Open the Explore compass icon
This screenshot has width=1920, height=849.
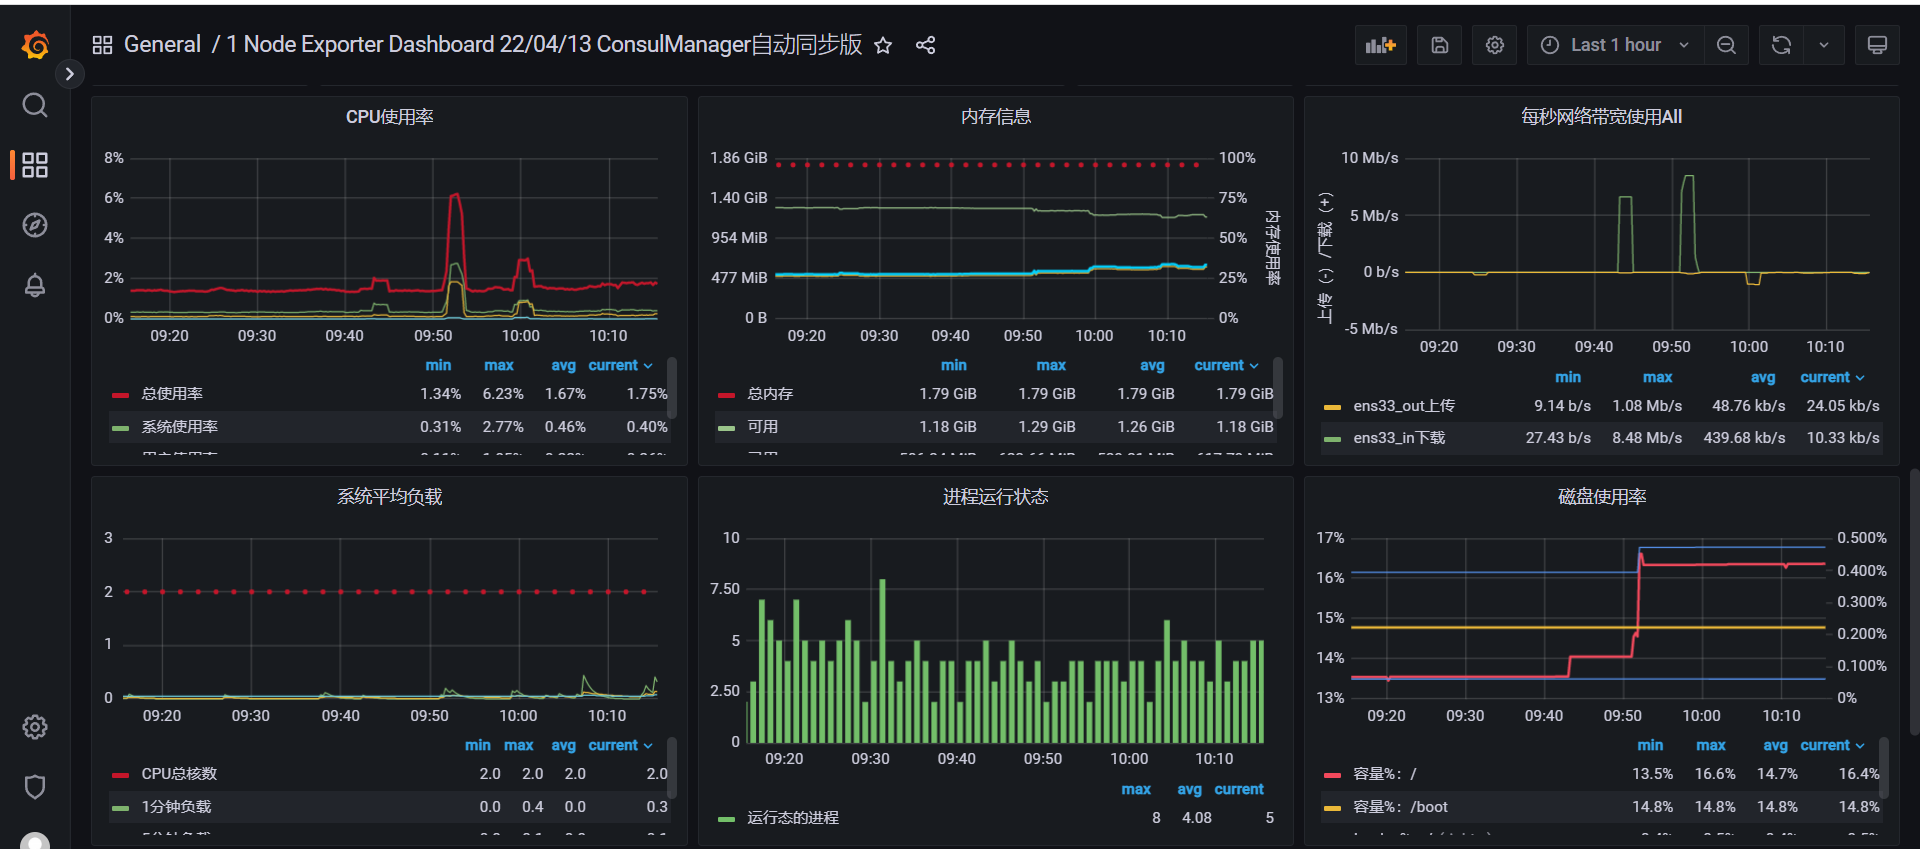35,225
